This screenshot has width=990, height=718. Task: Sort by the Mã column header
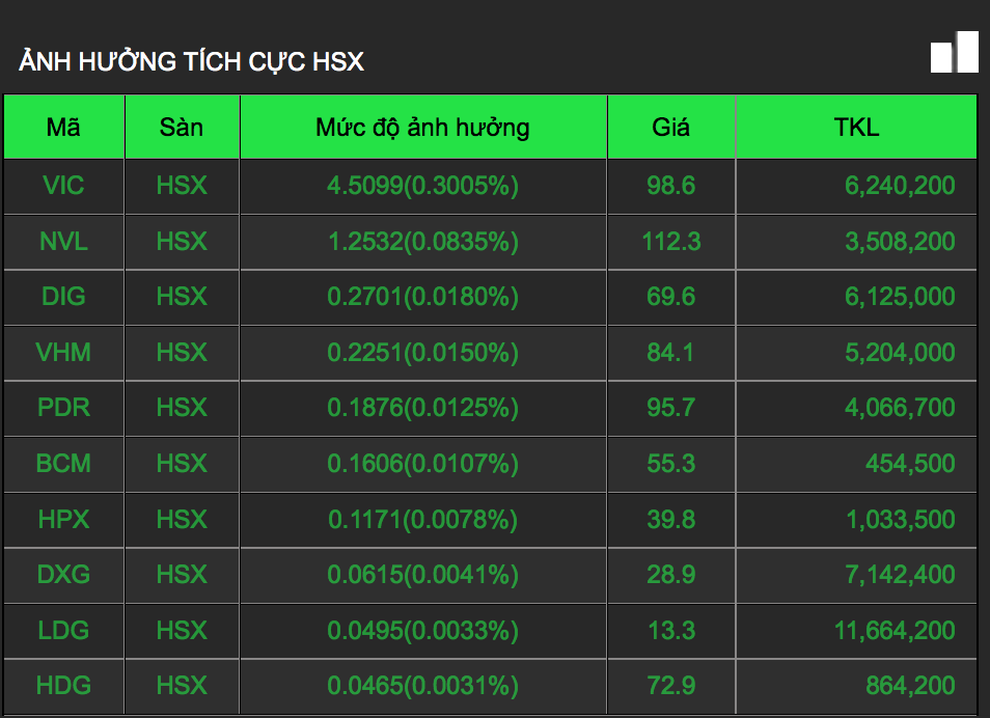(64, 128)
